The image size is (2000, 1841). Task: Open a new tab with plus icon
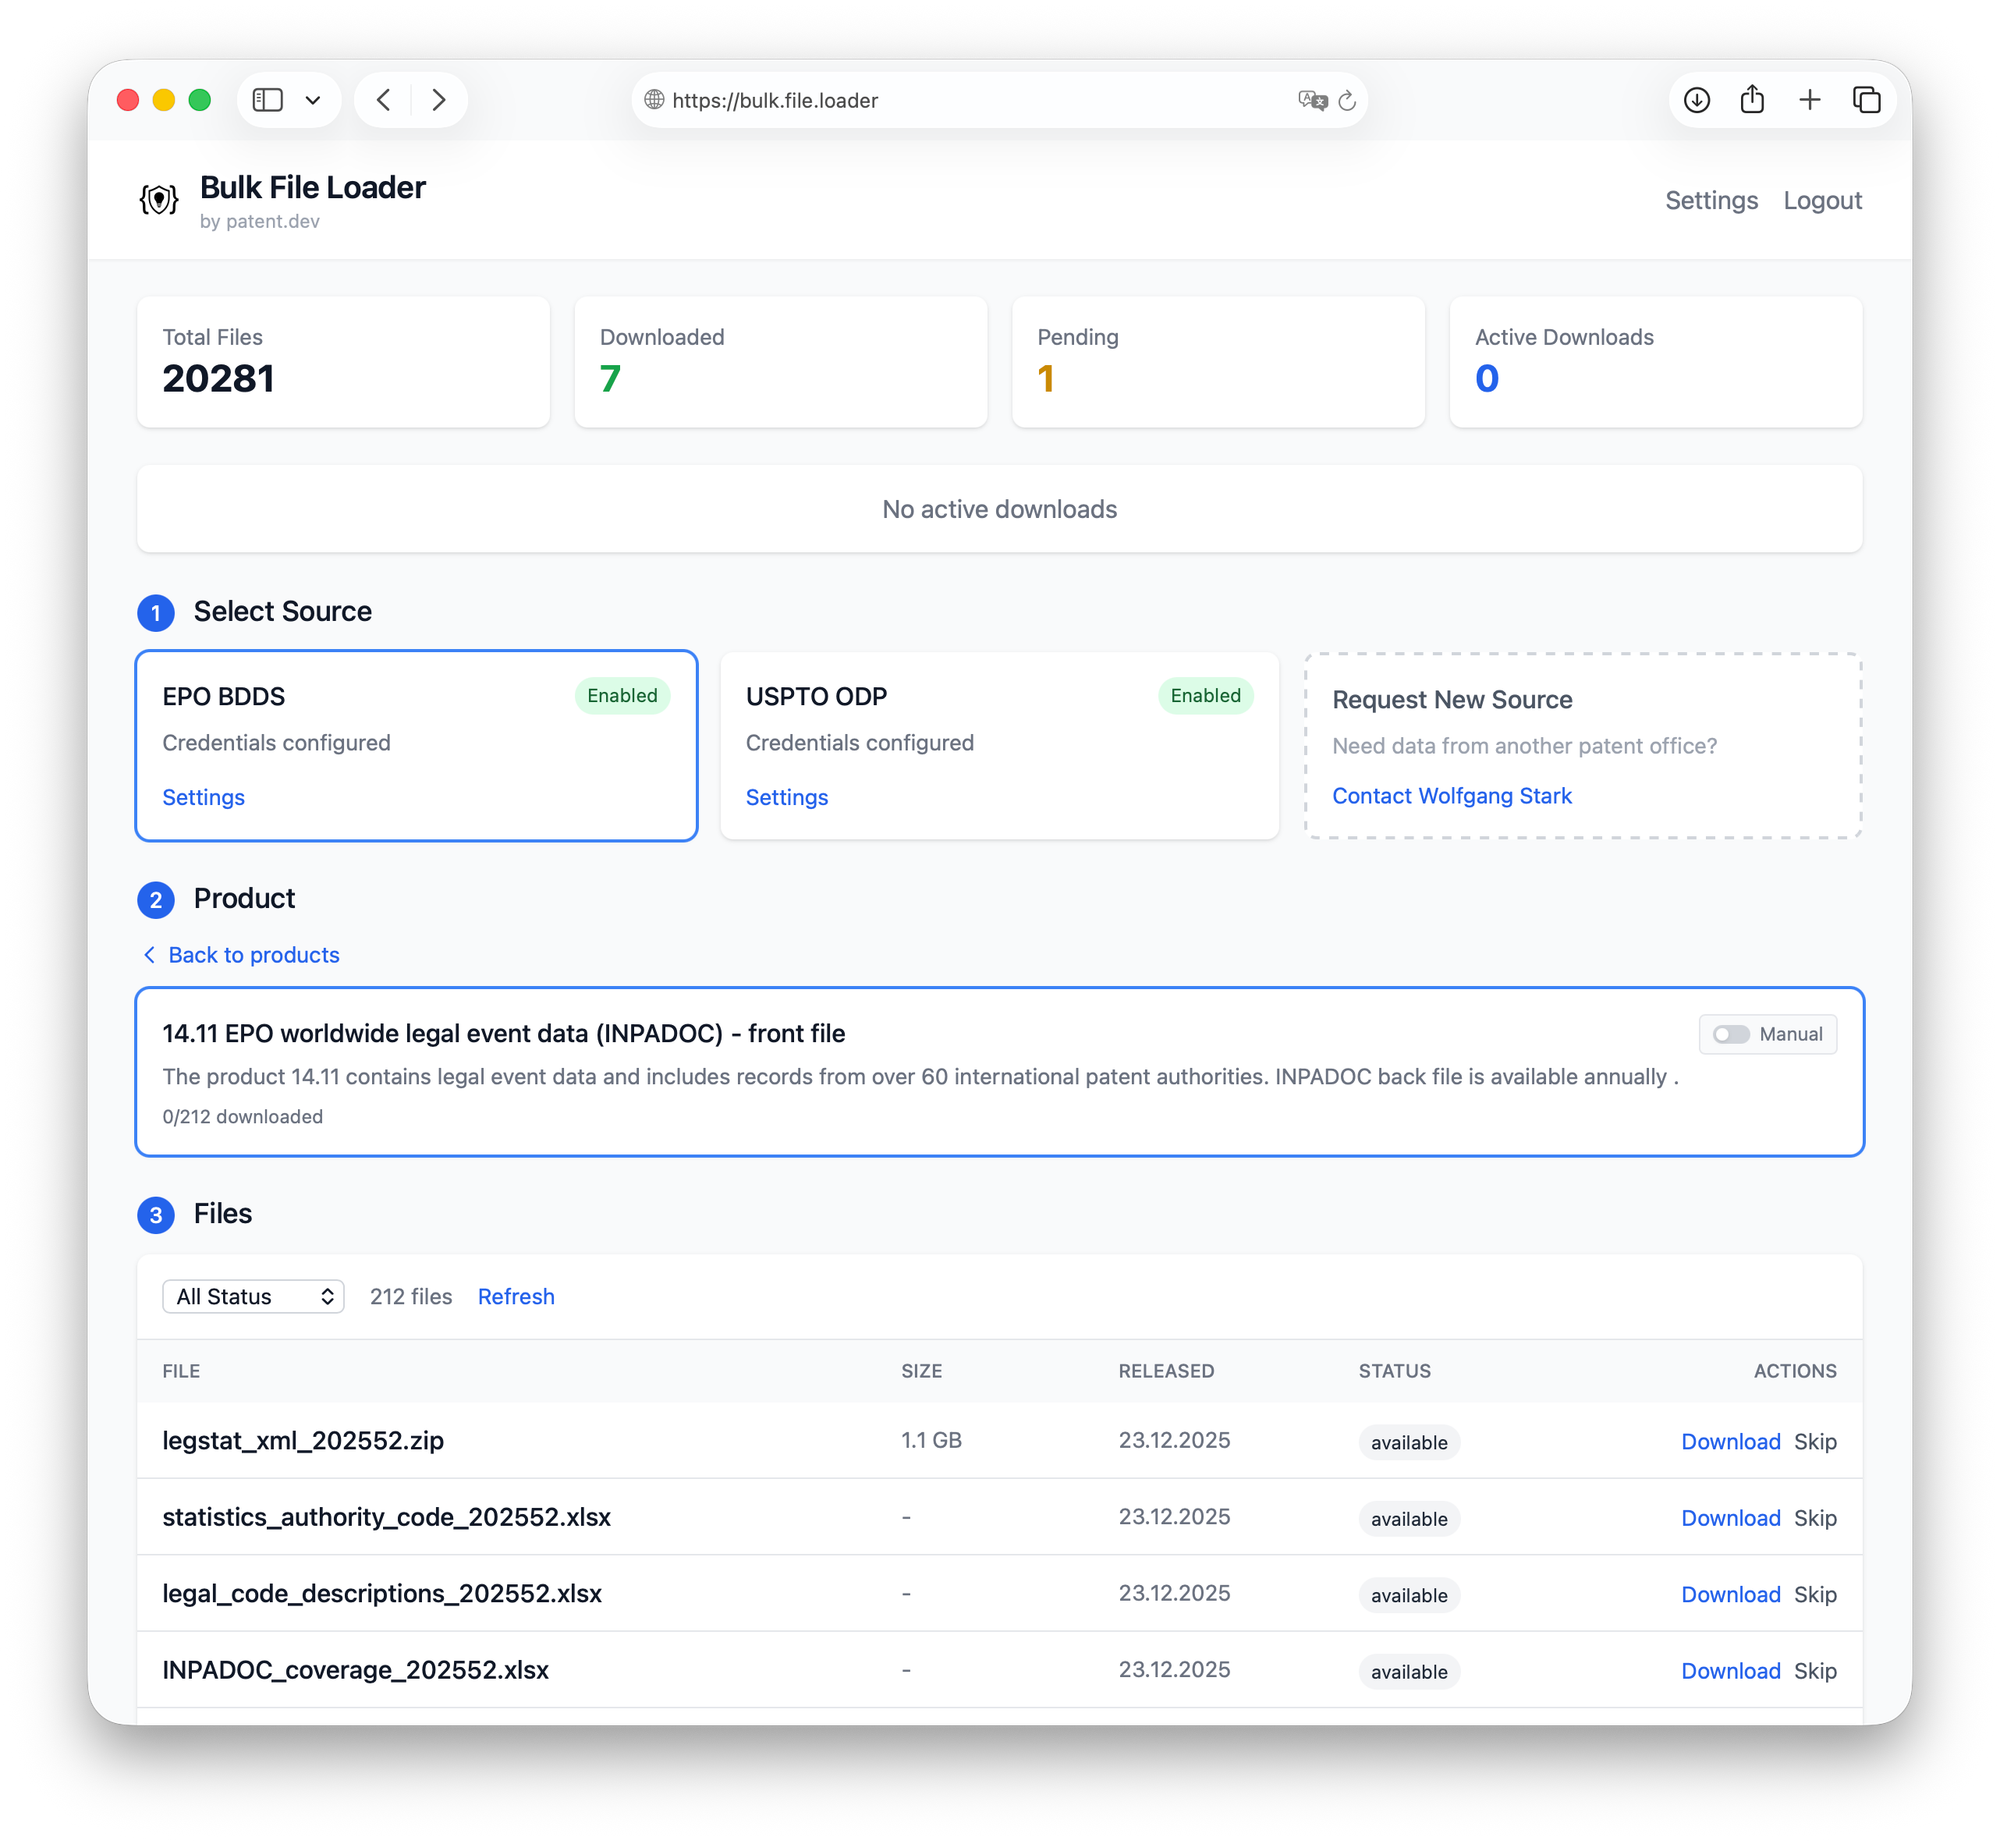[1810, 100]
